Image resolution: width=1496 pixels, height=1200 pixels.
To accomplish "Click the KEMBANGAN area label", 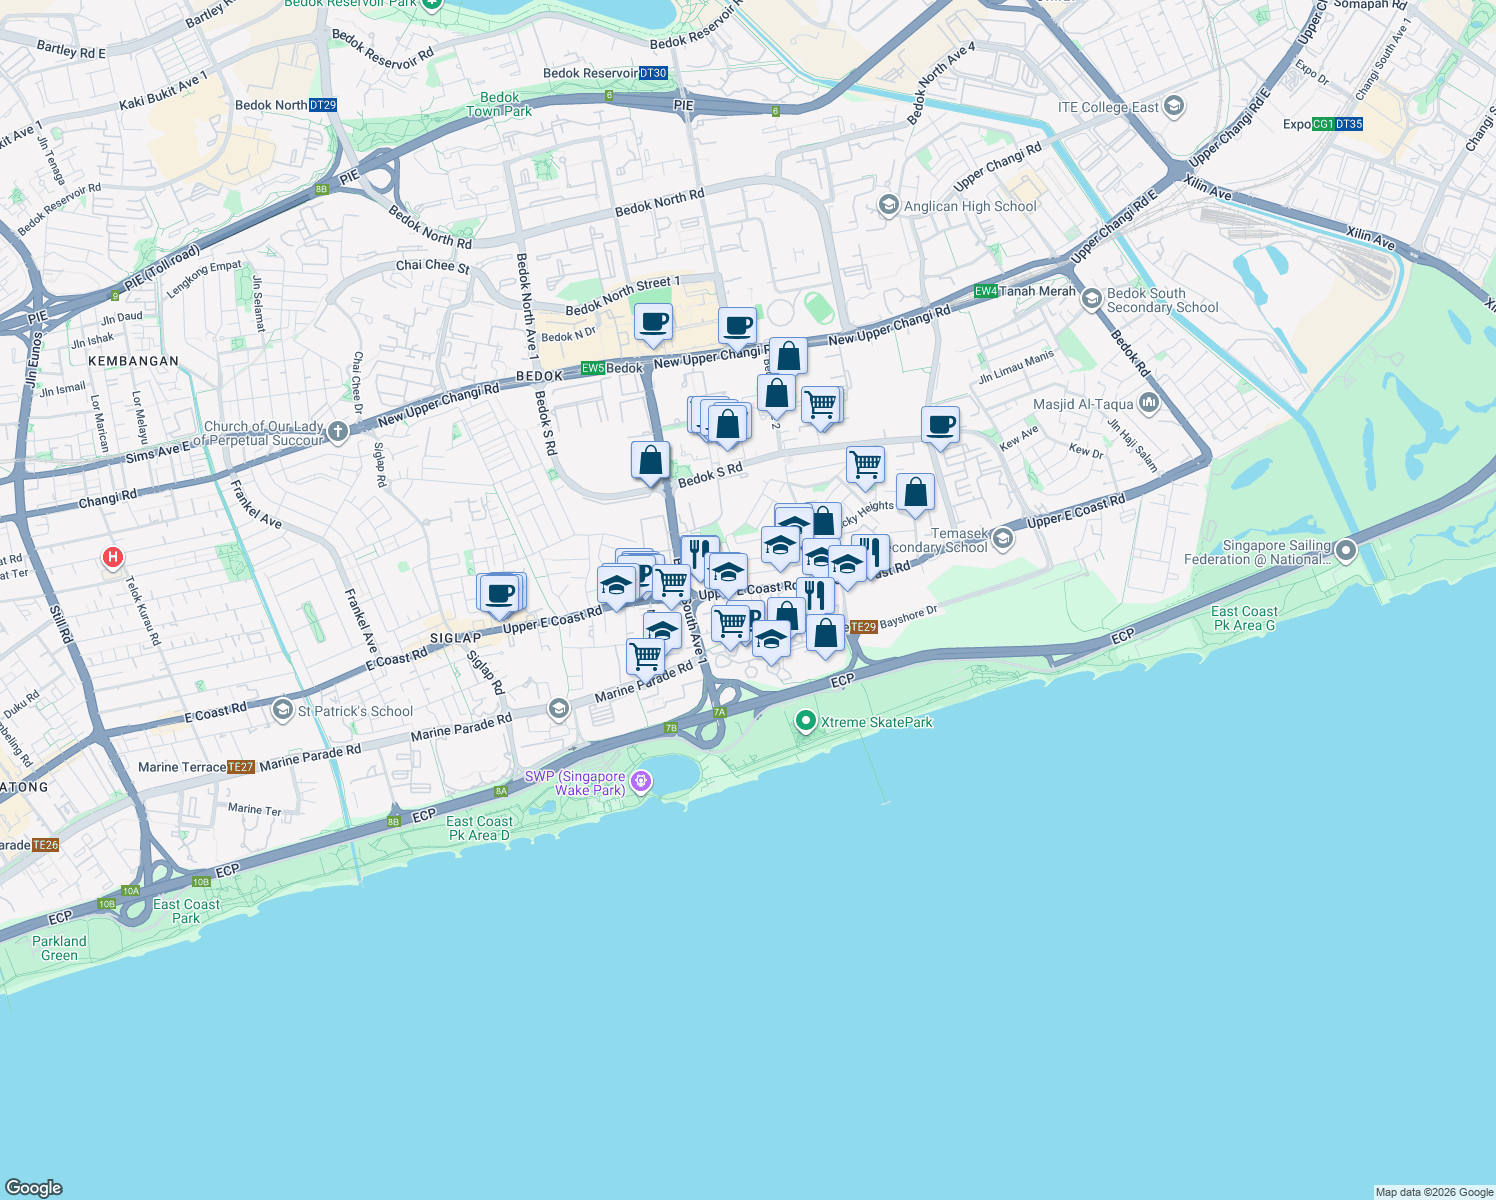I will coord(133,361).
